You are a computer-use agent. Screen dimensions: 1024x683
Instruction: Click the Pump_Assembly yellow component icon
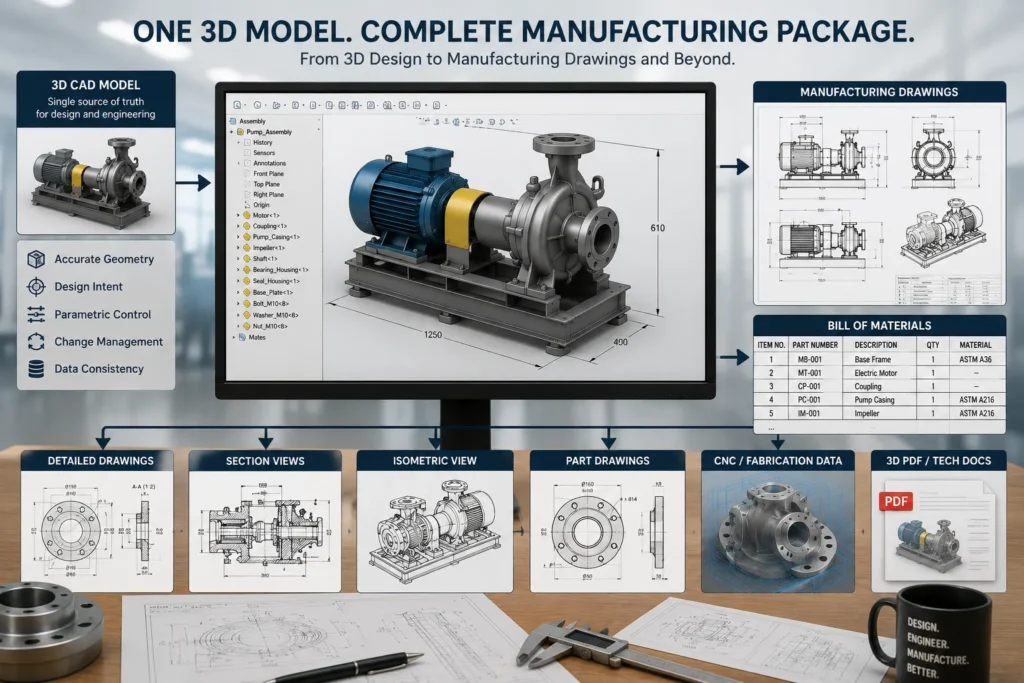pyautogui.click(x=240, y=132)
